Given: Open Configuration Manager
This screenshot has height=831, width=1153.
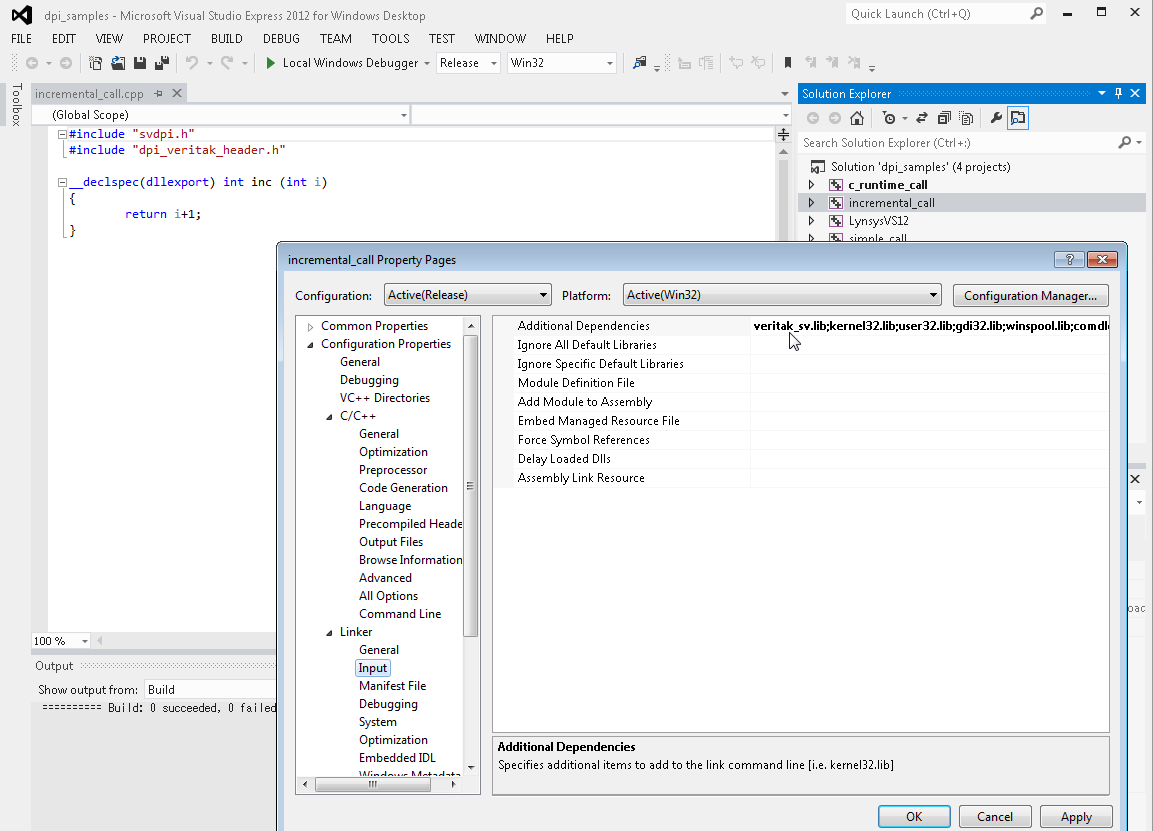Looking at the screenshot, I should (1030, 296).
